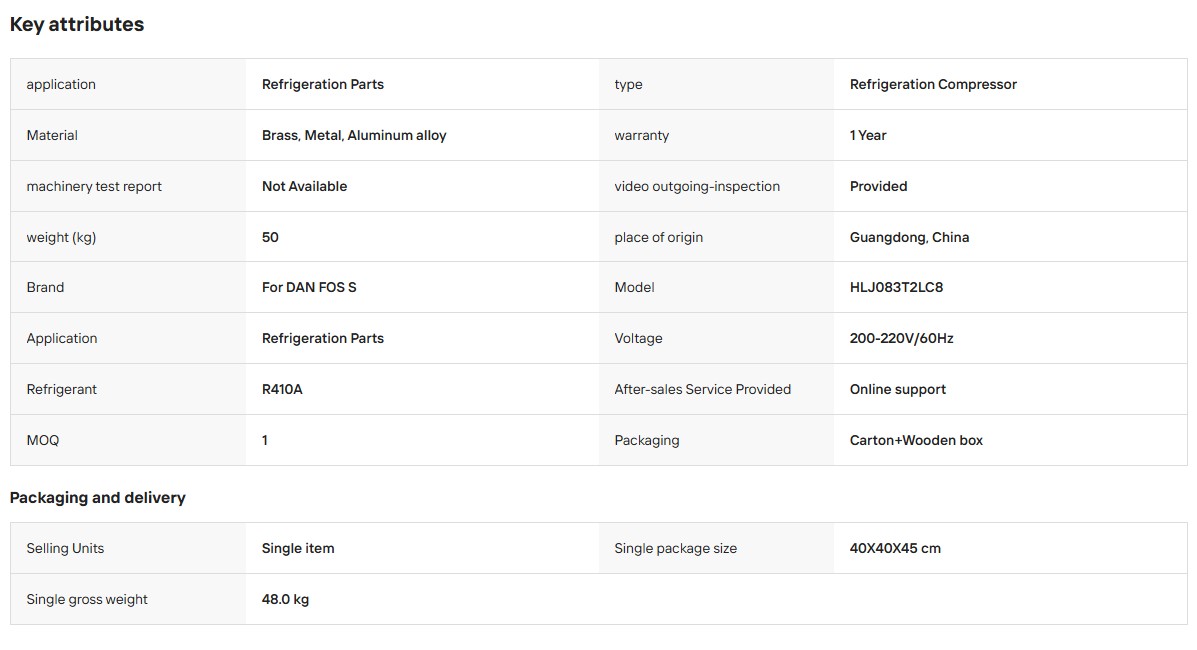Select the Guangdong, China origin value

pyautogui.click(x=909, y=238)
